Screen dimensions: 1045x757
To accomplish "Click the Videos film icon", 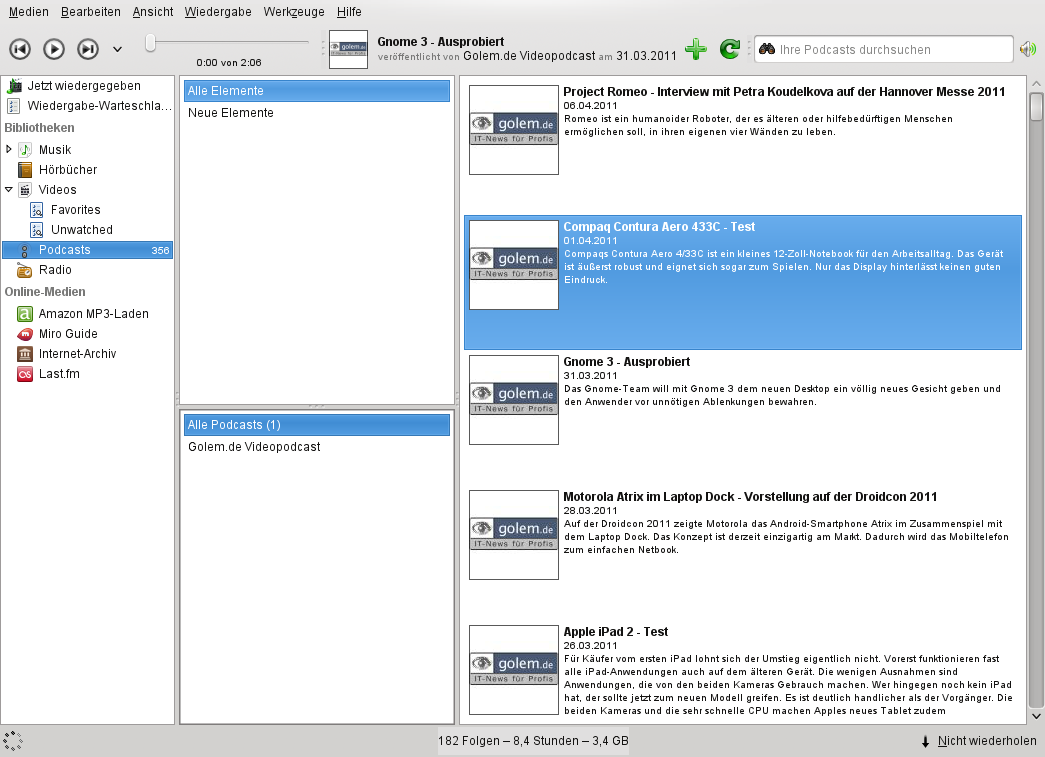I will click(x=25, y=190).
